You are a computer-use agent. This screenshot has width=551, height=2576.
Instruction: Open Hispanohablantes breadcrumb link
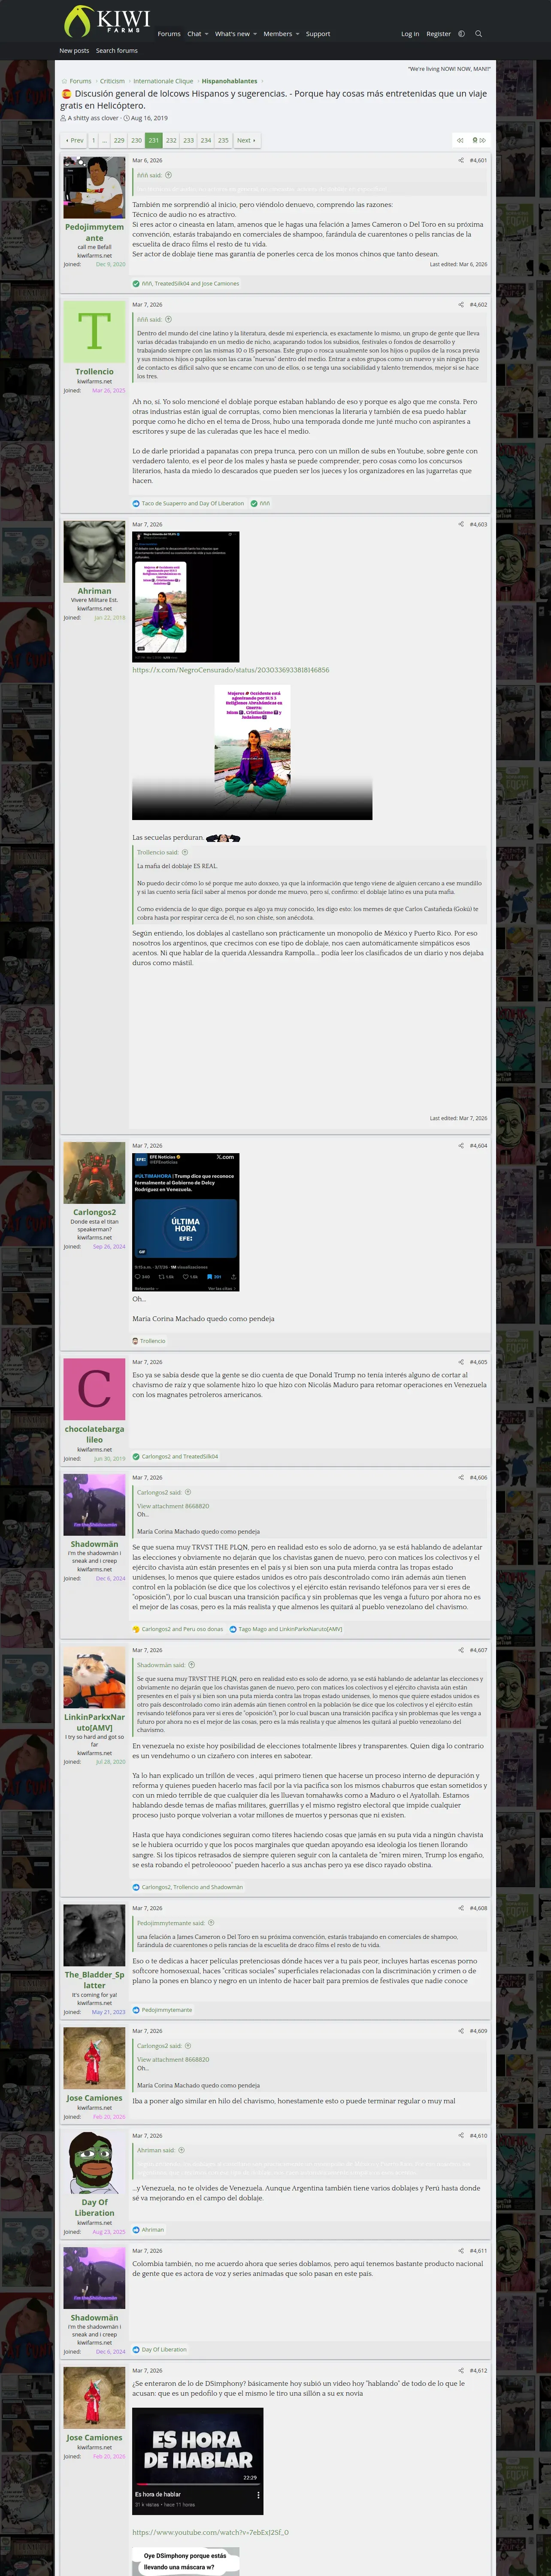tap(229, 81)
